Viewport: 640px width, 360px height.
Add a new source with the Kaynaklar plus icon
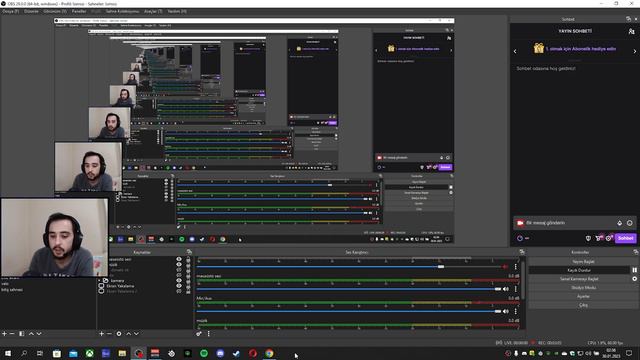click(x=102, y=333)
